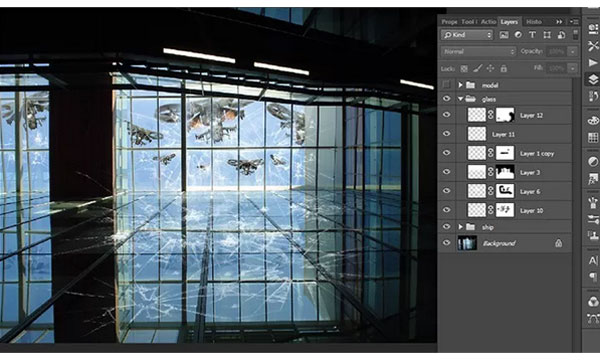Screen dimensions: 600x362
Task: Open Actions play dock icon
Action: (x=593, y=62)
